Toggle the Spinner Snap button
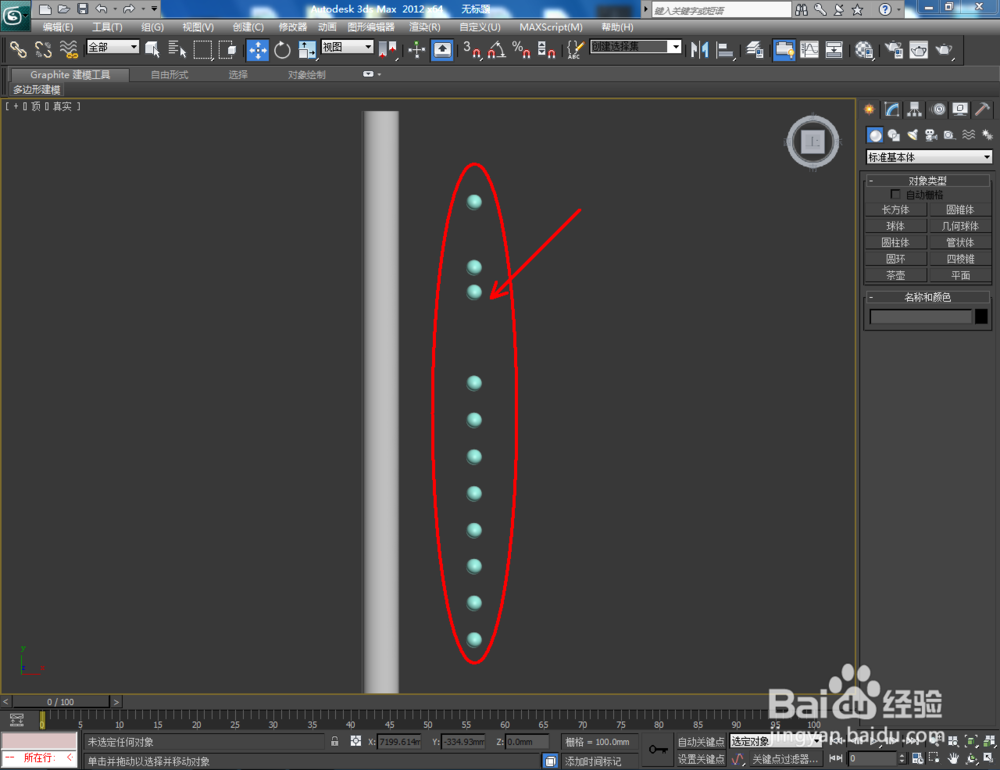The image size is (1000, 770). [547, 50]
